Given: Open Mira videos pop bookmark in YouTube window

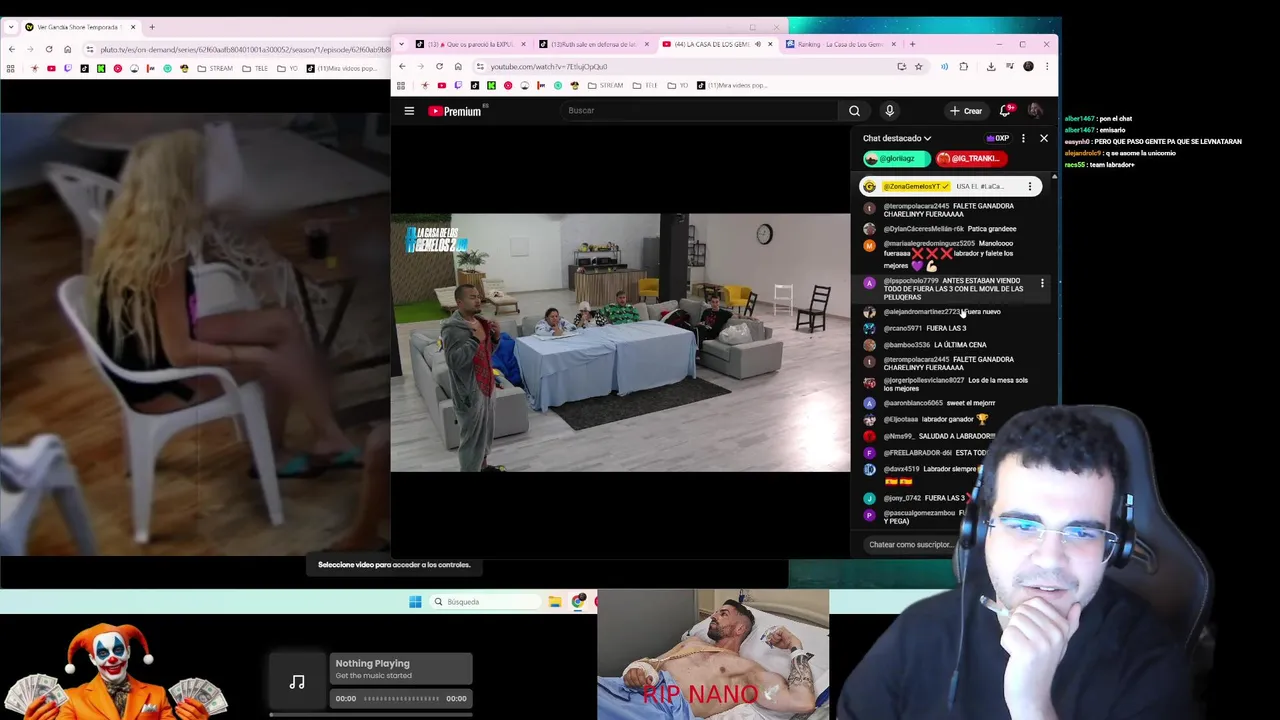Looking at the screenshot, I should (732, 86).
